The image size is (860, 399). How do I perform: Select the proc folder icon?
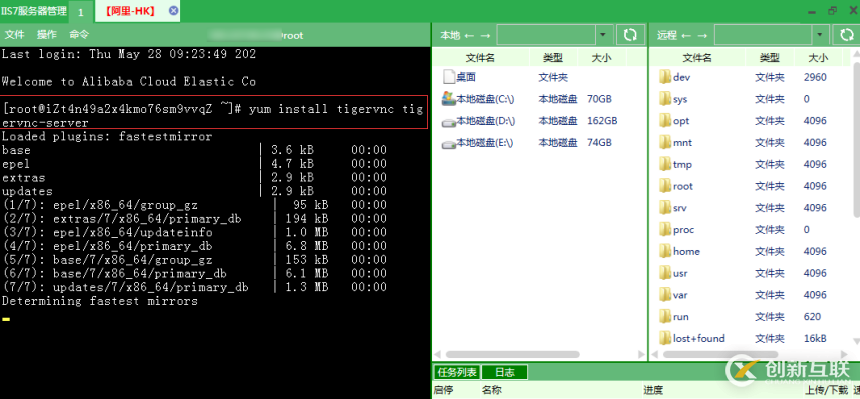pos(665,229)
